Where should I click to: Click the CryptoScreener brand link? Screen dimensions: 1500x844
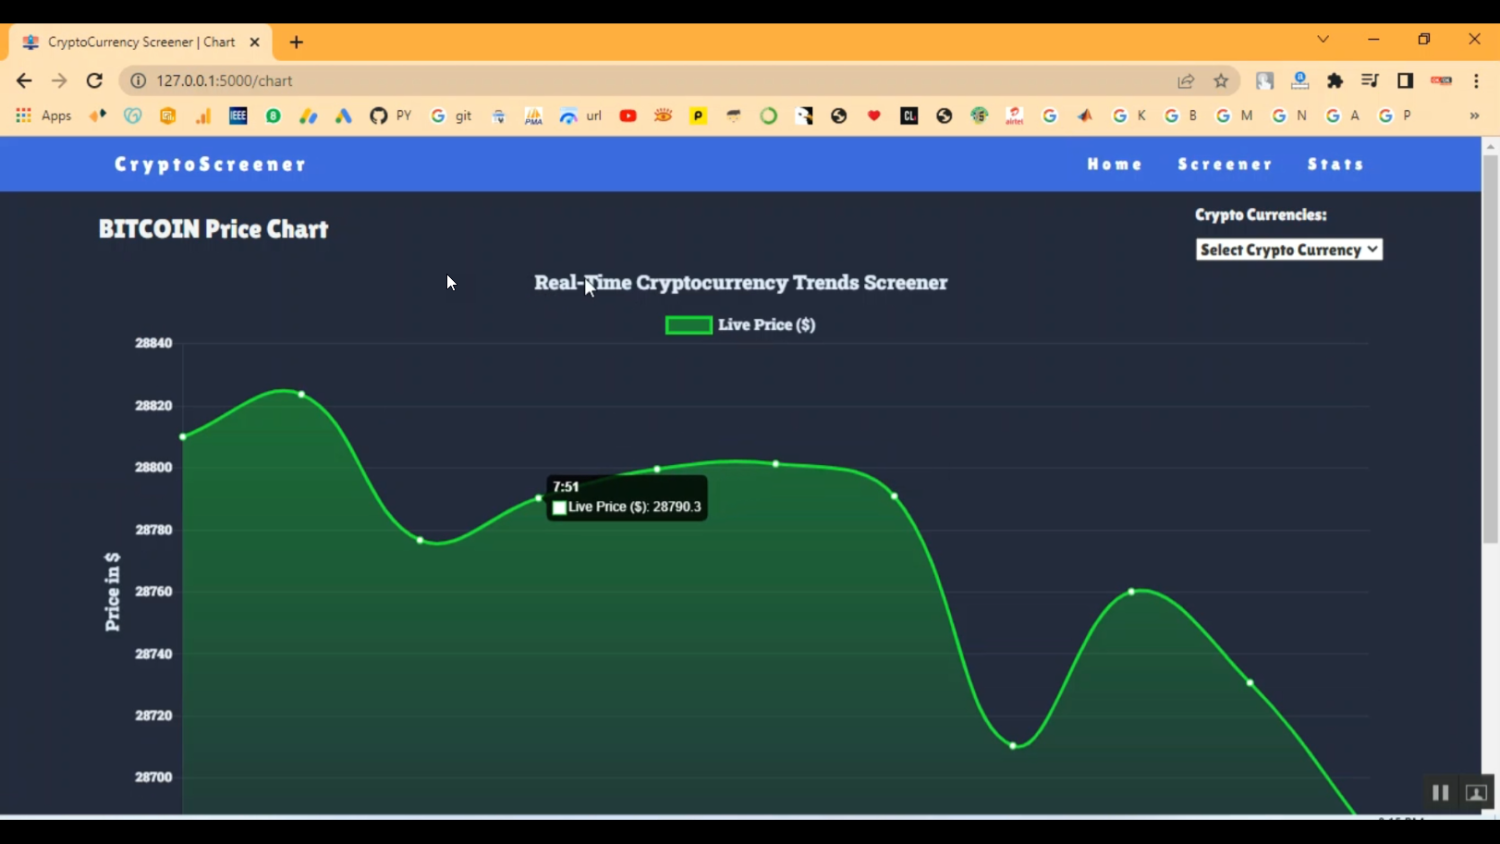pos(209,164)
